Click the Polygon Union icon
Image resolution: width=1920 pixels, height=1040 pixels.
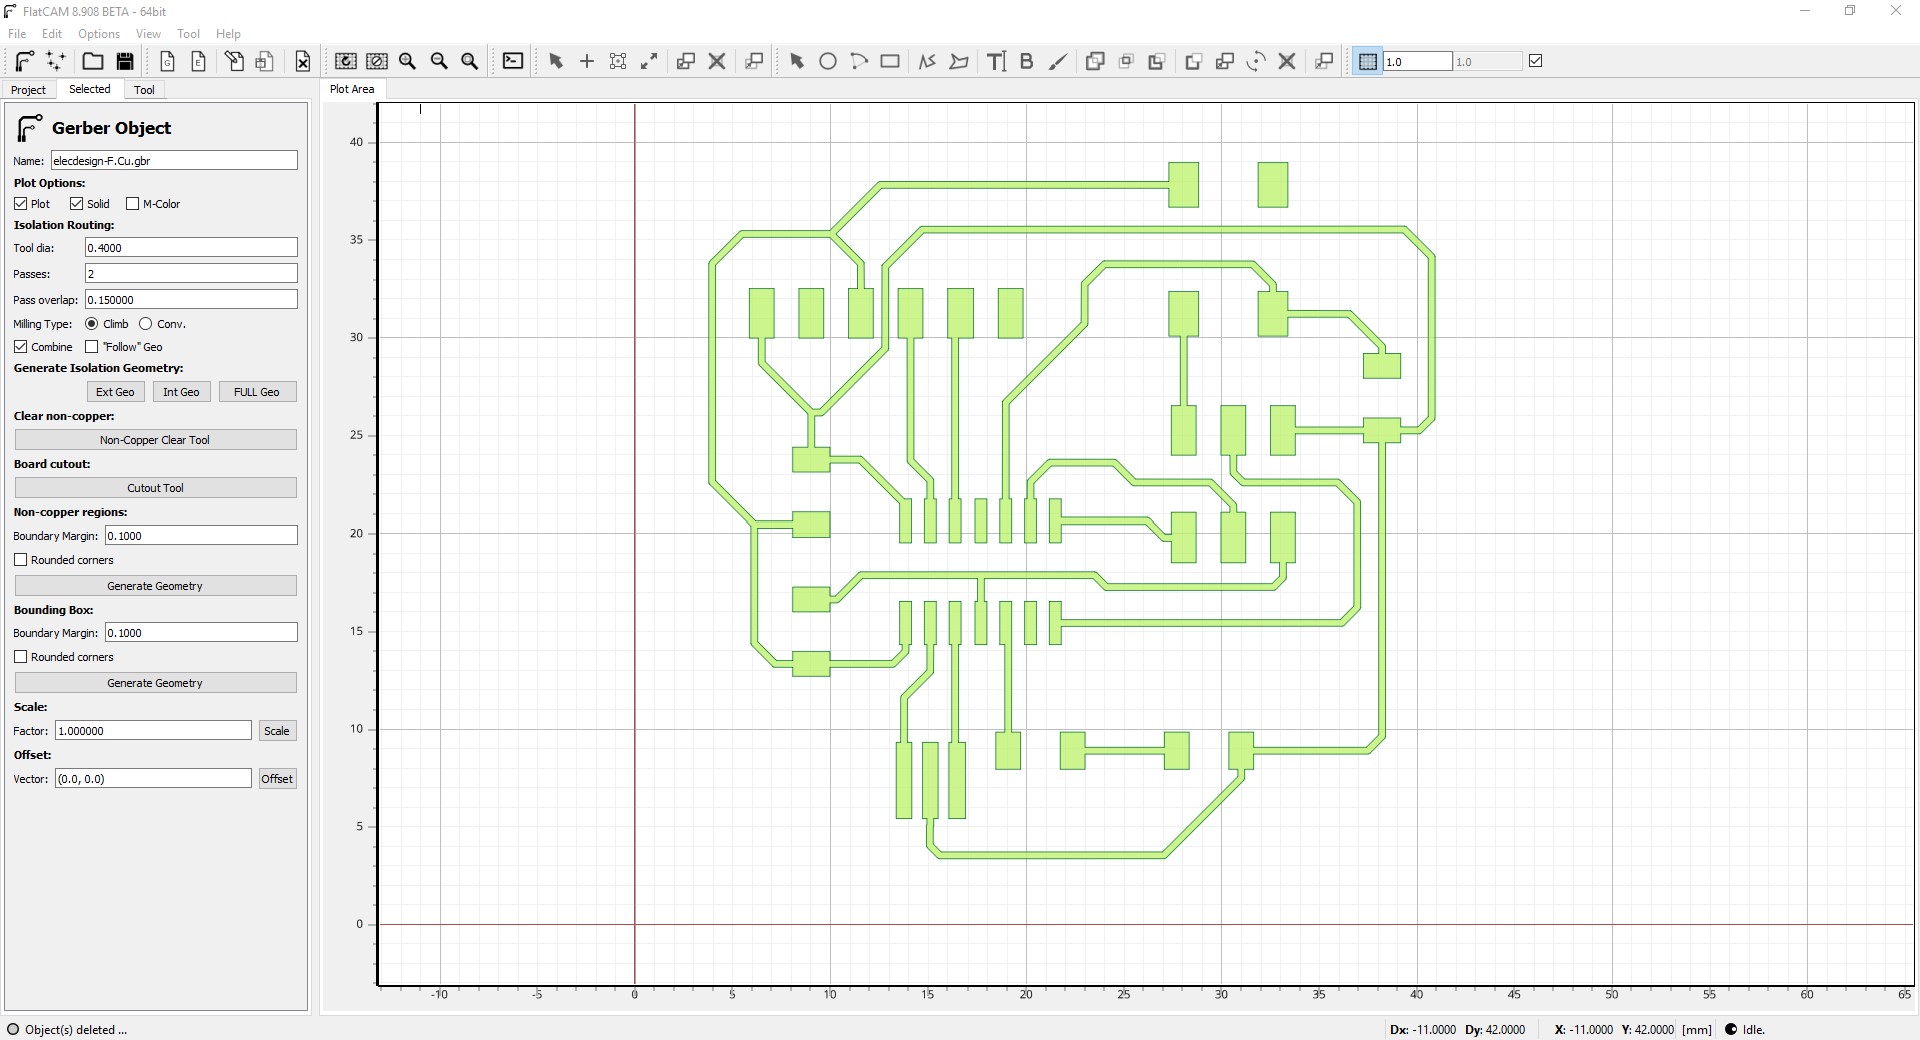[1095, 61]
